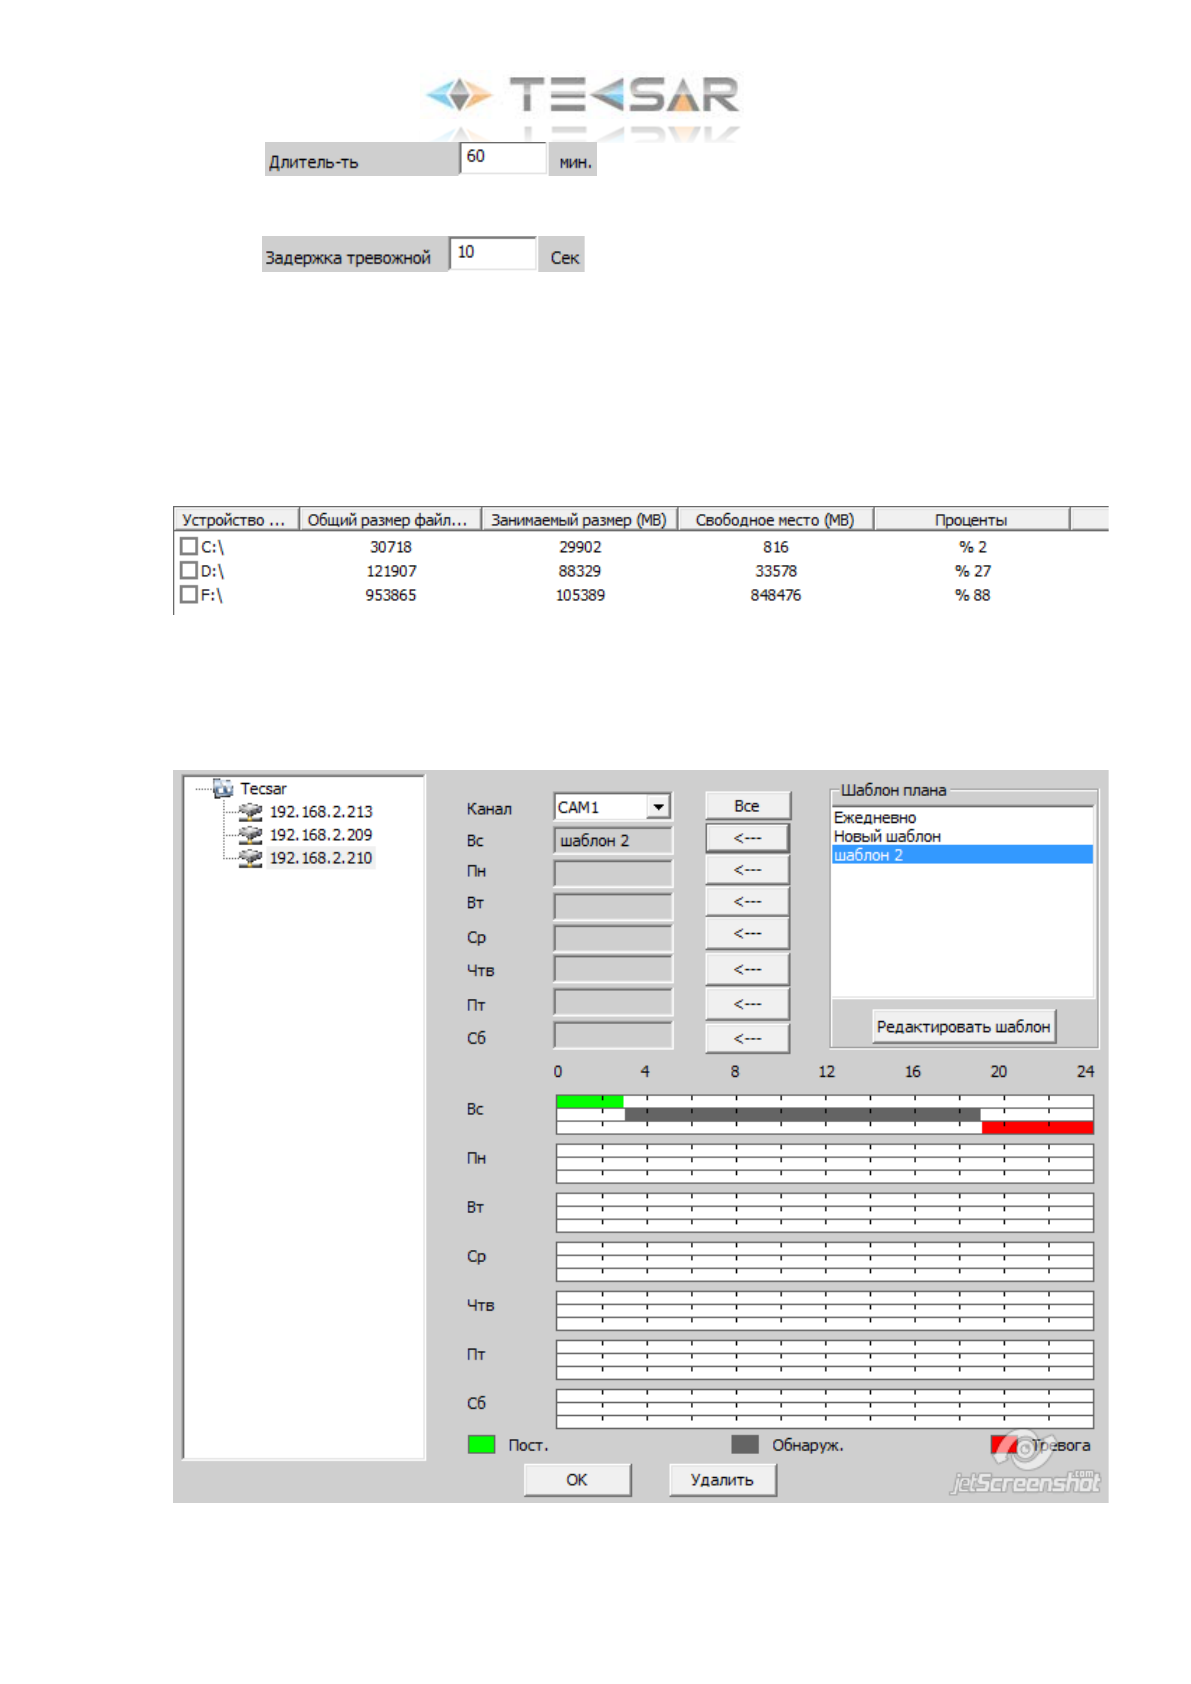Select Новый шаблон in the template list
The width and height of the screenshot is (1191, 1684).
(887, 836)
